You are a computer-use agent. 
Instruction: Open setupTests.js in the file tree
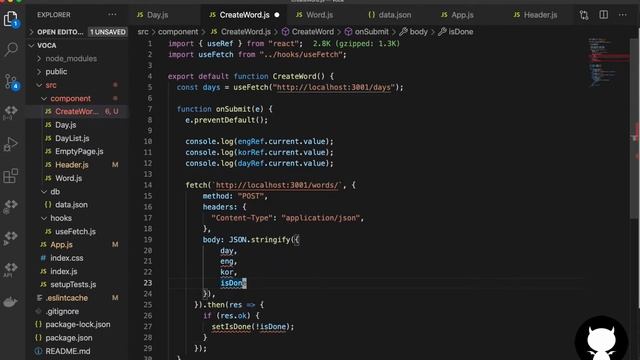[x=73, y=284]
